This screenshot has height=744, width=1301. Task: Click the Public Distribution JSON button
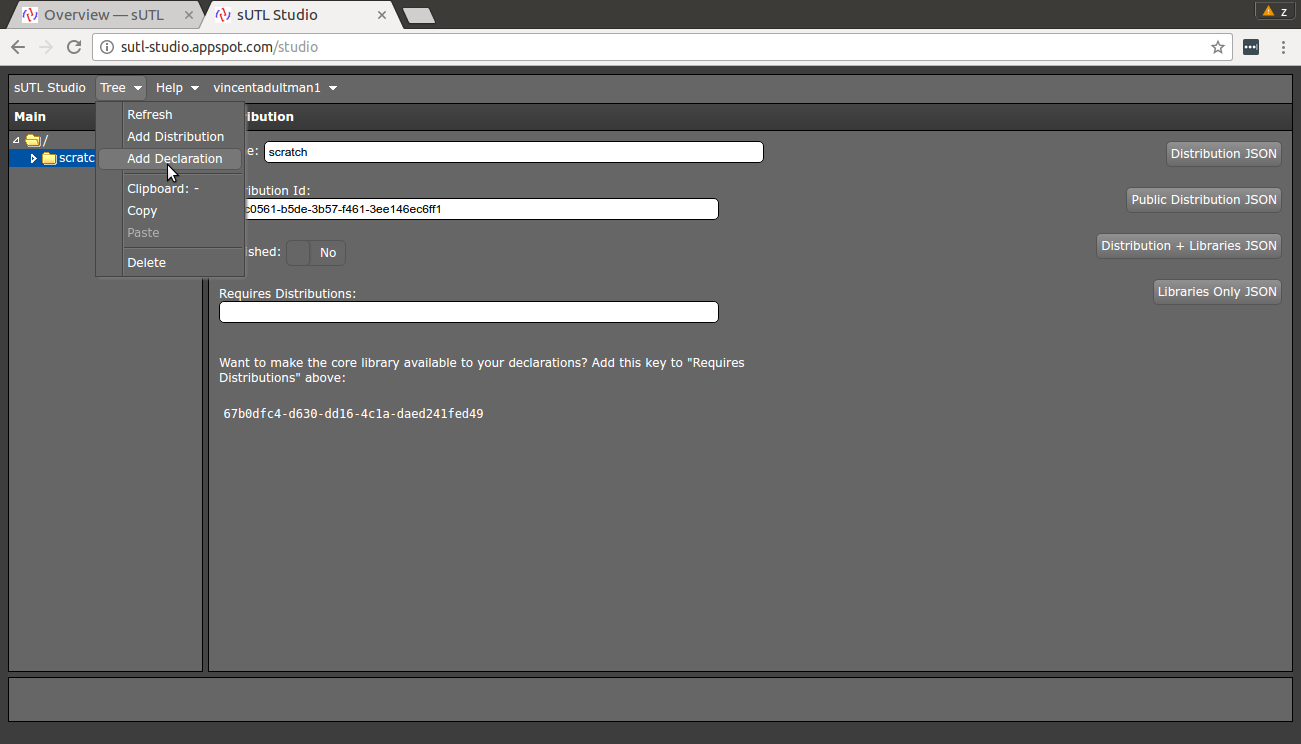[x=1204, y=200]
